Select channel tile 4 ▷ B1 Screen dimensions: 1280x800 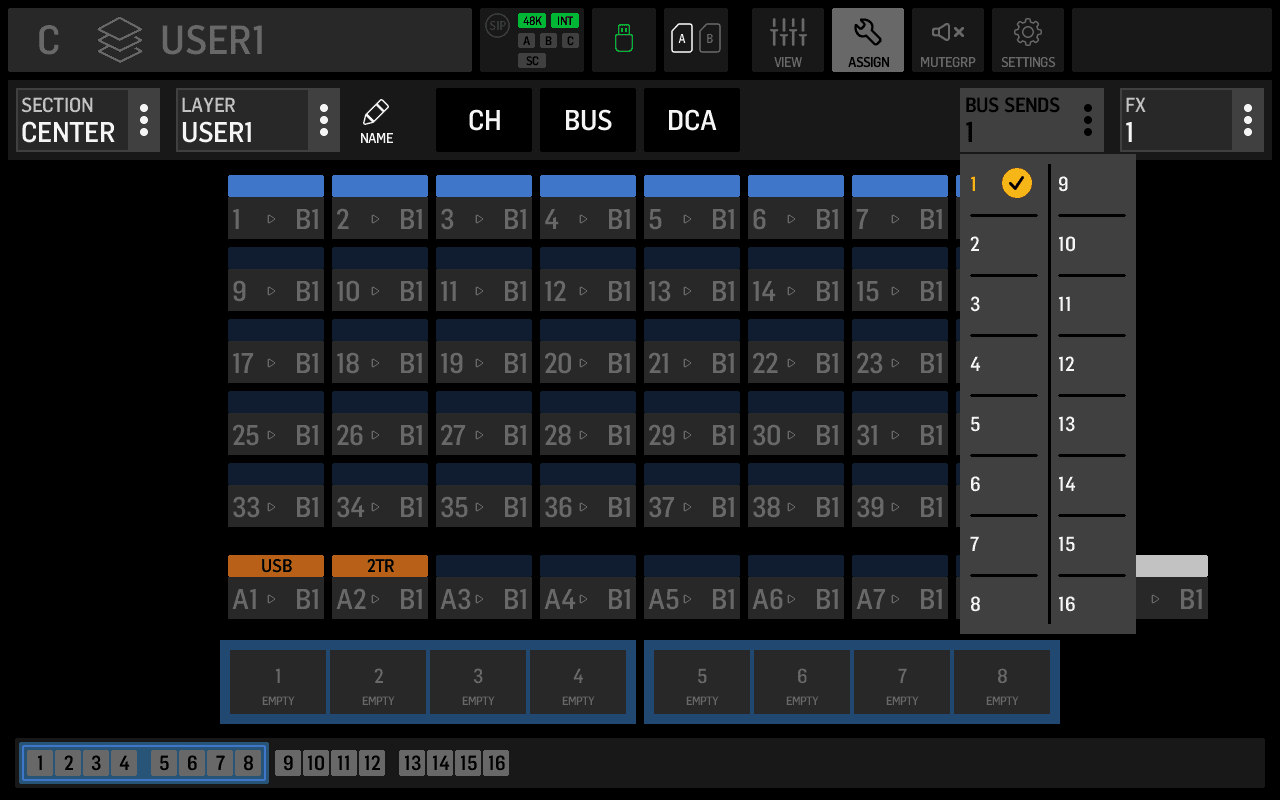(x=588, y=208)
